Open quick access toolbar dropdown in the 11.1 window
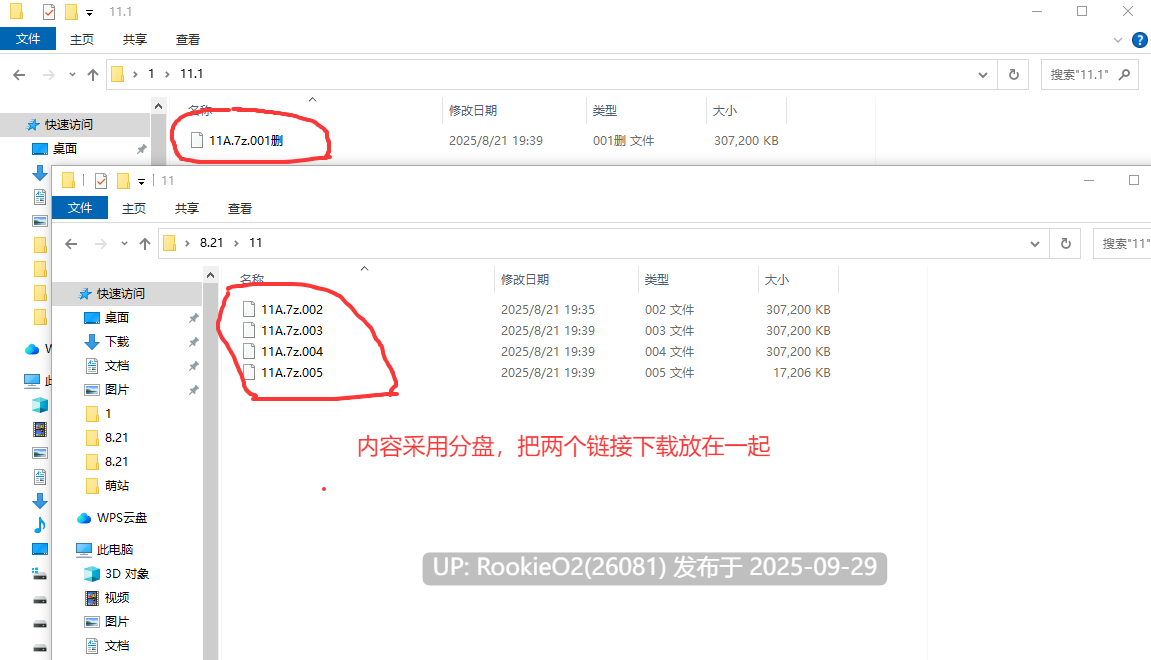 tap(90, 12)
